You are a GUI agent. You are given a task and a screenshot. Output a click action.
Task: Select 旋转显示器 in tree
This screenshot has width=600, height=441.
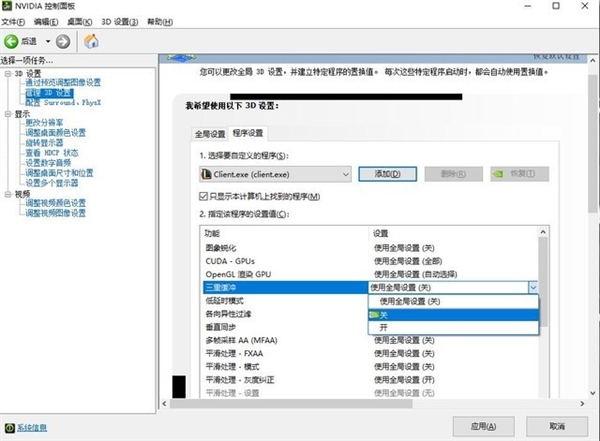[44, 143]
